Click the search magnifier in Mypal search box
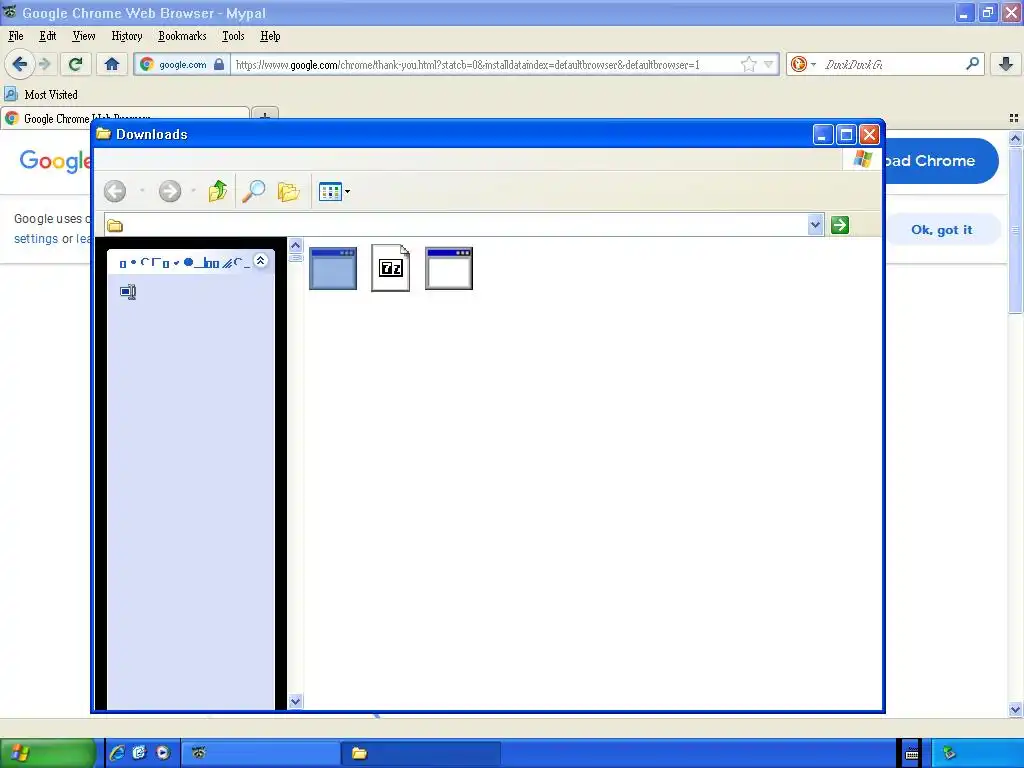 point(972,63)
